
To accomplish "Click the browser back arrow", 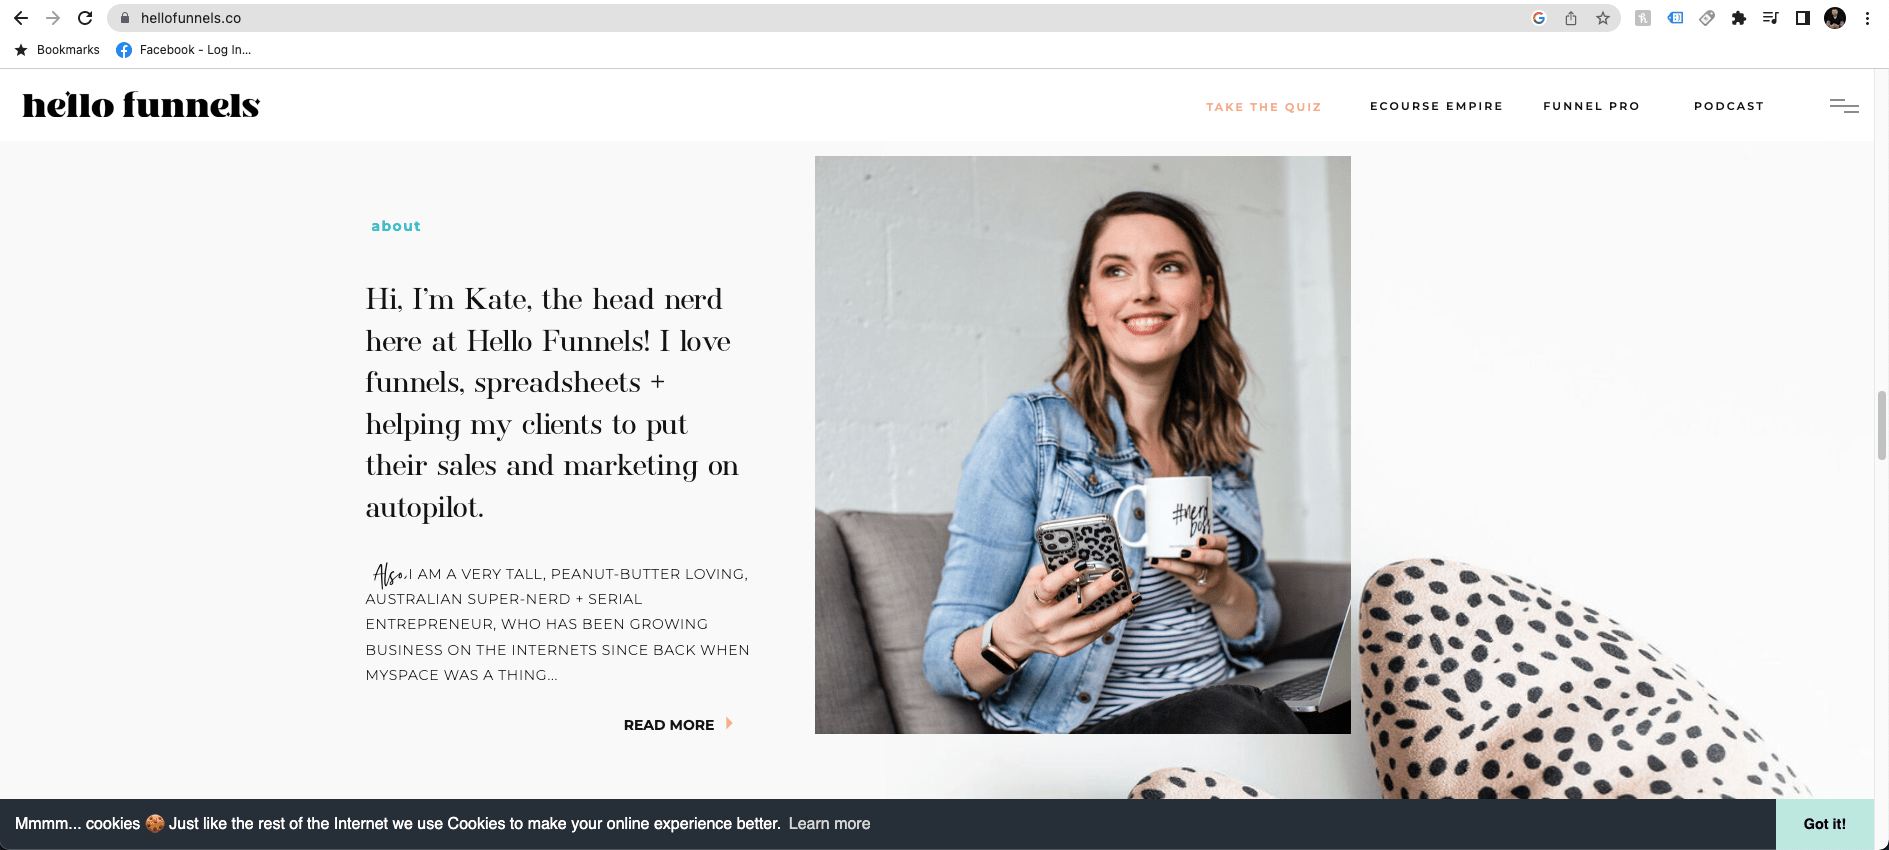I will 21,18.
